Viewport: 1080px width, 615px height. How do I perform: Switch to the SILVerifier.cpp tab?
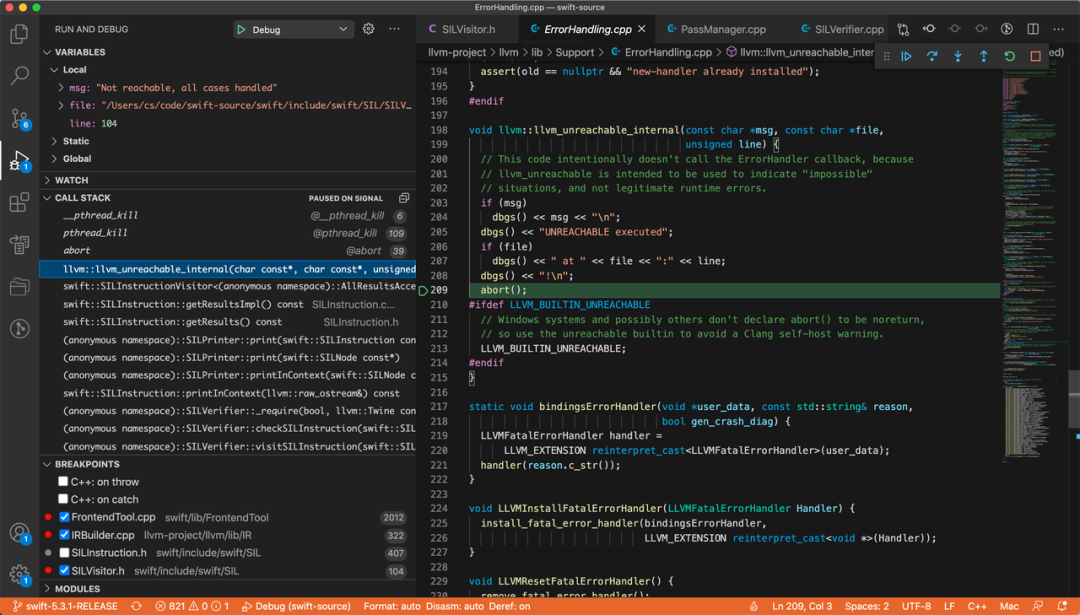click(x=842, y=29)
